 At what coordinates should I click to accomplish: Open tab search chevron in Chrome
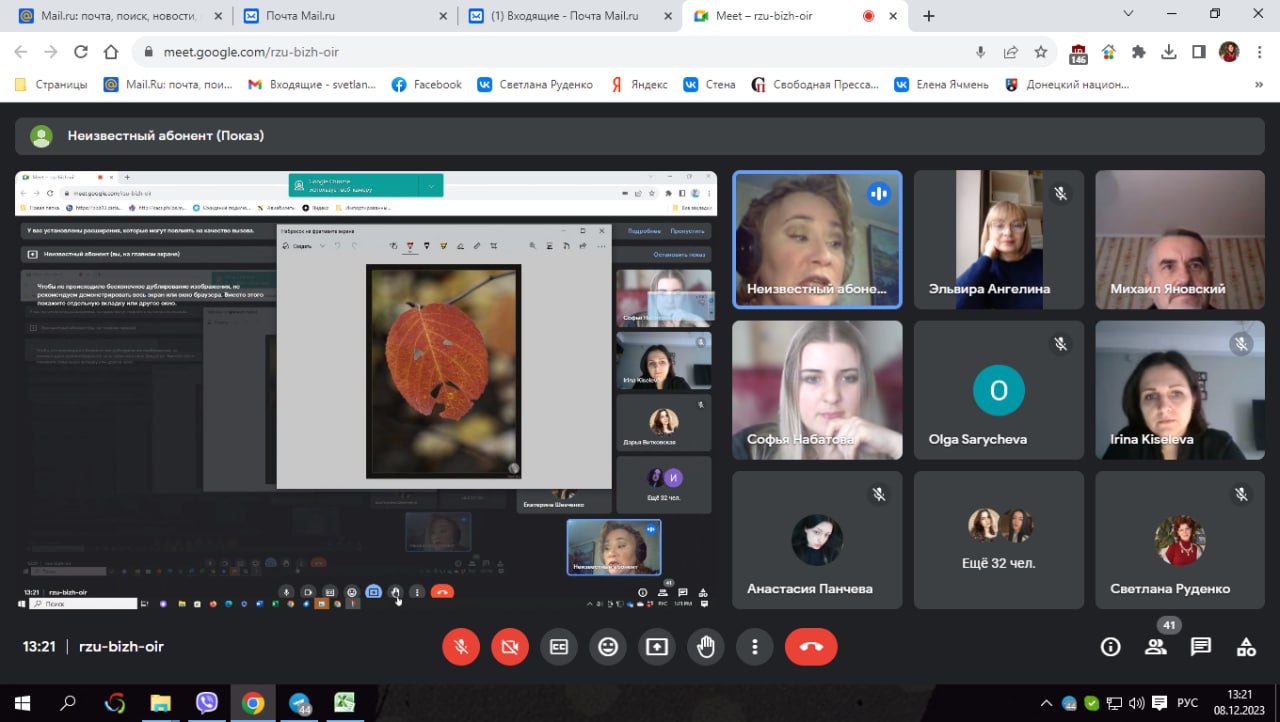click(1128, 14)
